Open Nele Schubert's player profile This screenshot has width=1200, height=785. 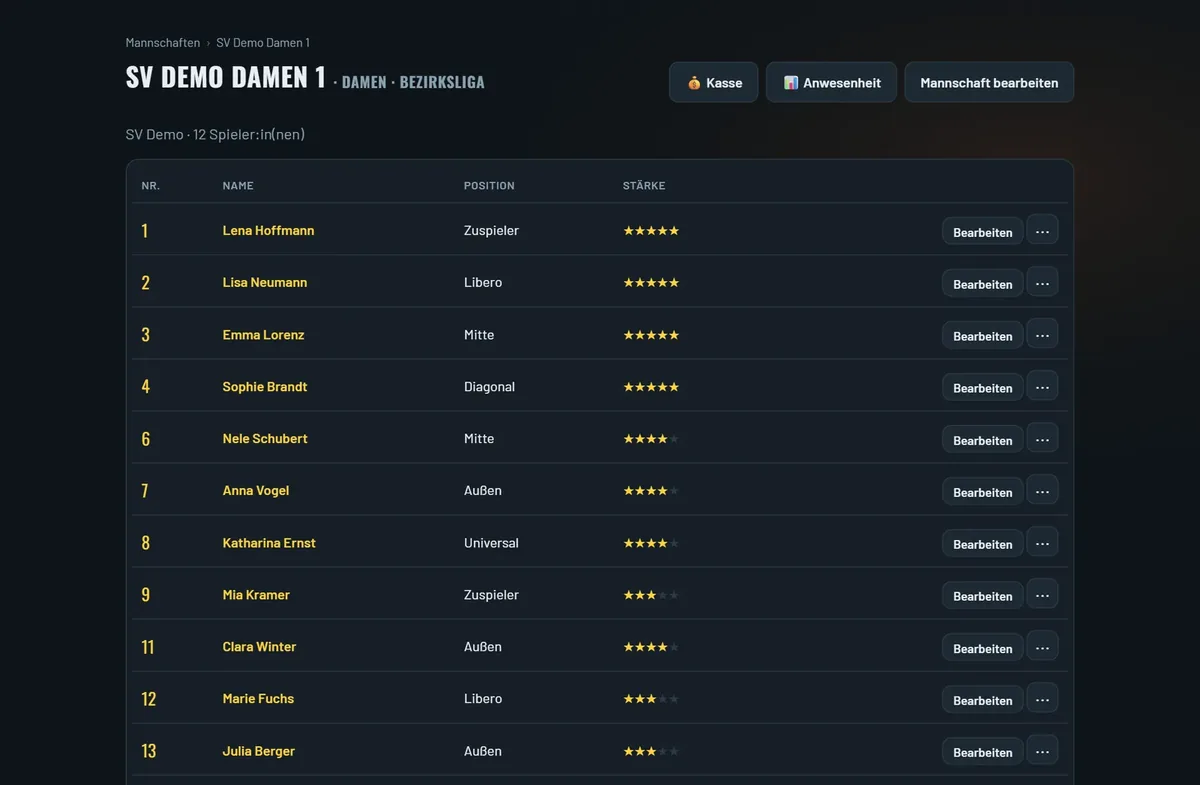(265, 438)
